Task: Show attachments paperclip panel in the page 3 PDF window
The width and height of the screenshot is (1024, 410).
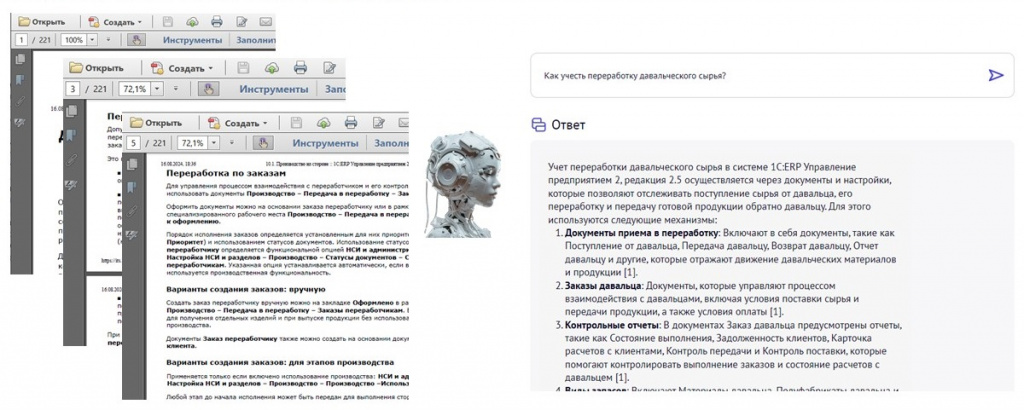Action: (x=71, y=160)
